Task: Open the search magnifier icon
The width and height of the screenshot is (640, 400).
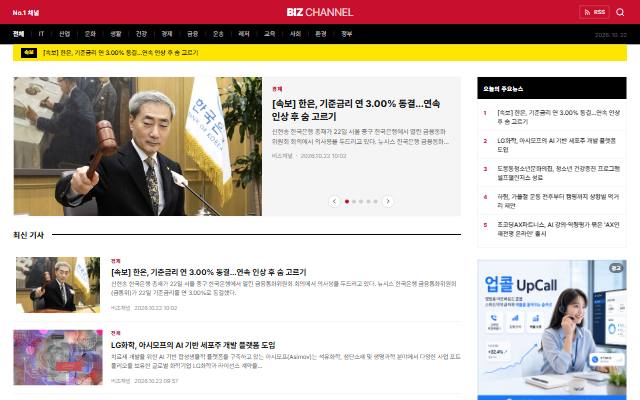Action: point(620,12)
